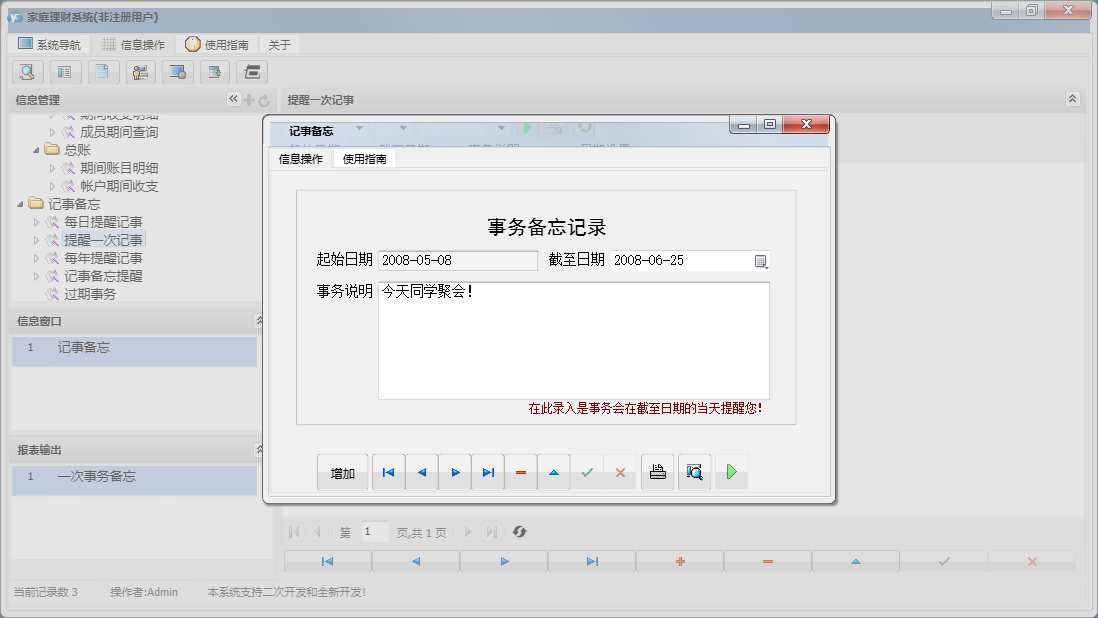Click inside the page number input field
Image resolution: width=1098 pixels, height=618 pixels.
click(x=375, y=531)
